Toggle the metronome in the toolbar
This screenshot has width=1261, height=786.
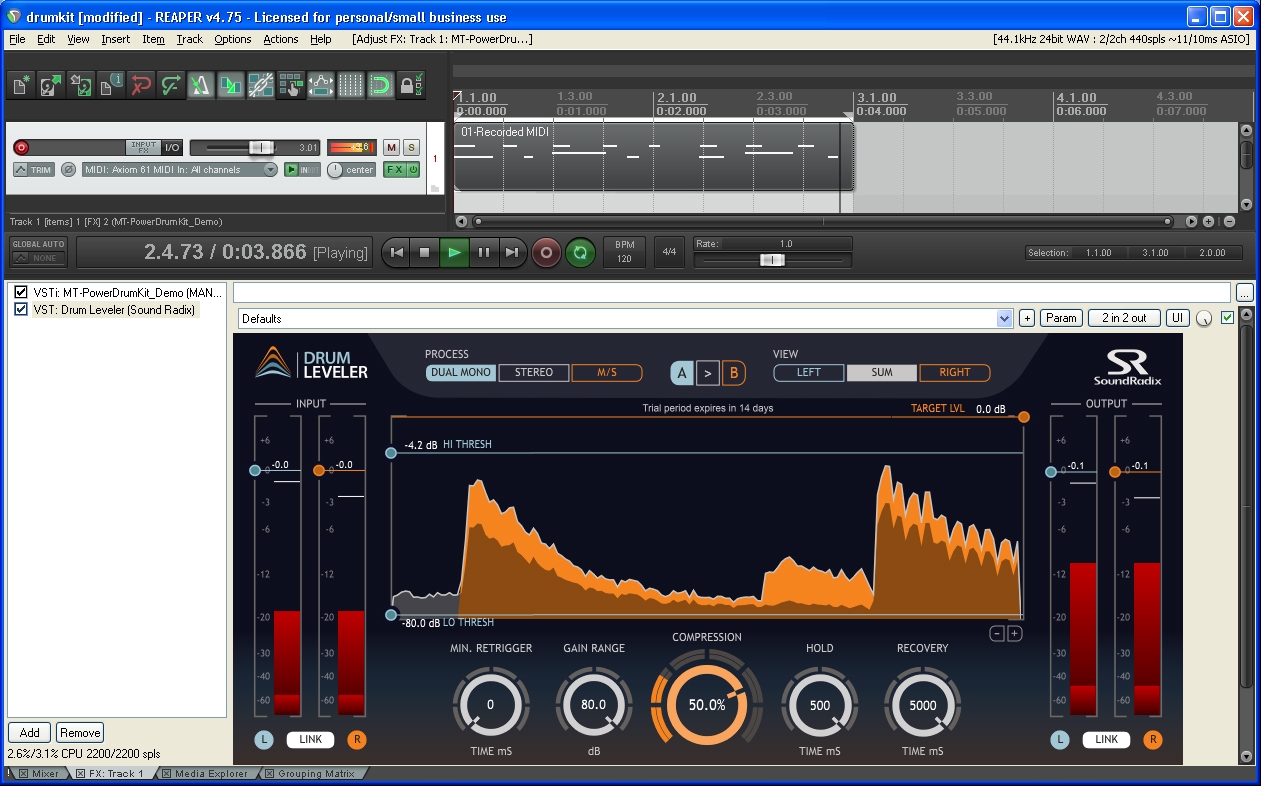(x=201, y=86)
